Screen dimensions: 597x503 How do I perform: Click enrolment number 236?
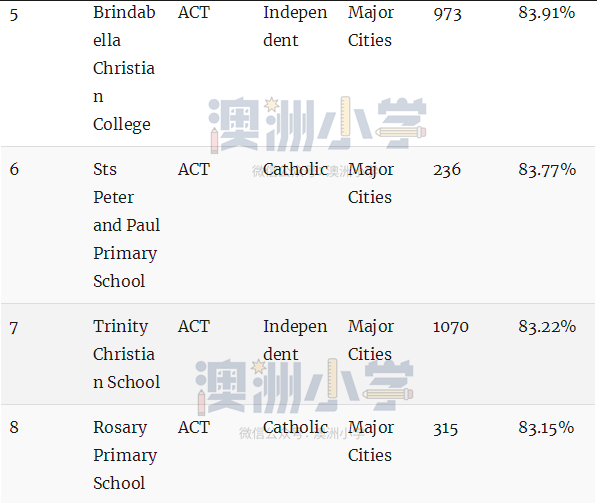[447, 169]
